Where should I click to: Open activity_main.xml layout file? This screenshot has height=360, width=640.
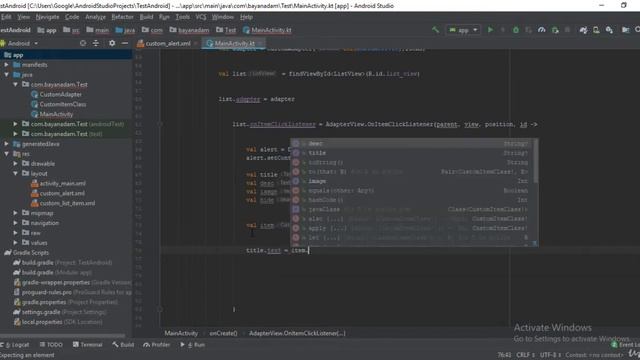coord(58,183)
